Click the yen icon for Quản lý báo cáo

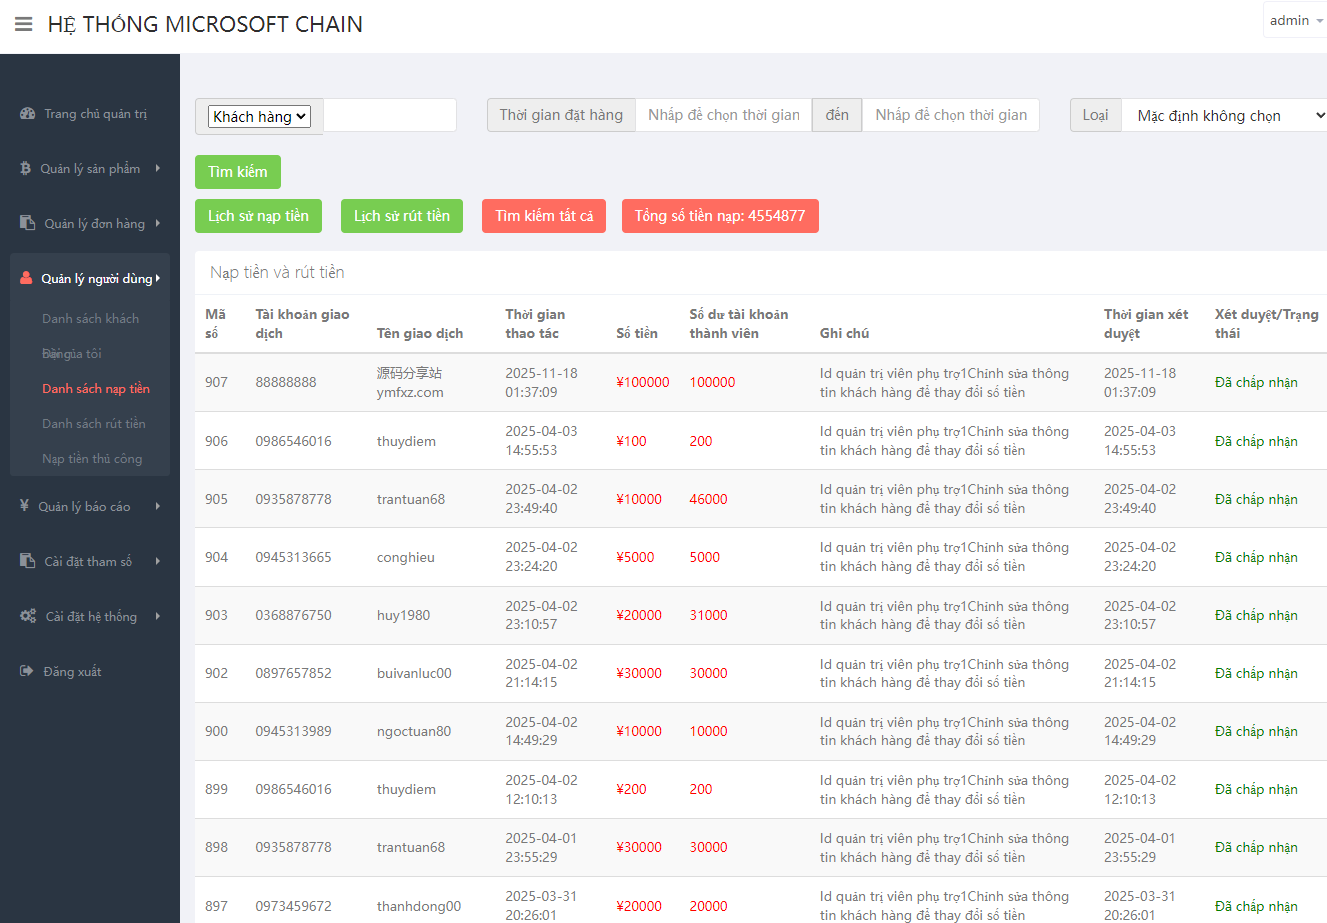(25, 506)
